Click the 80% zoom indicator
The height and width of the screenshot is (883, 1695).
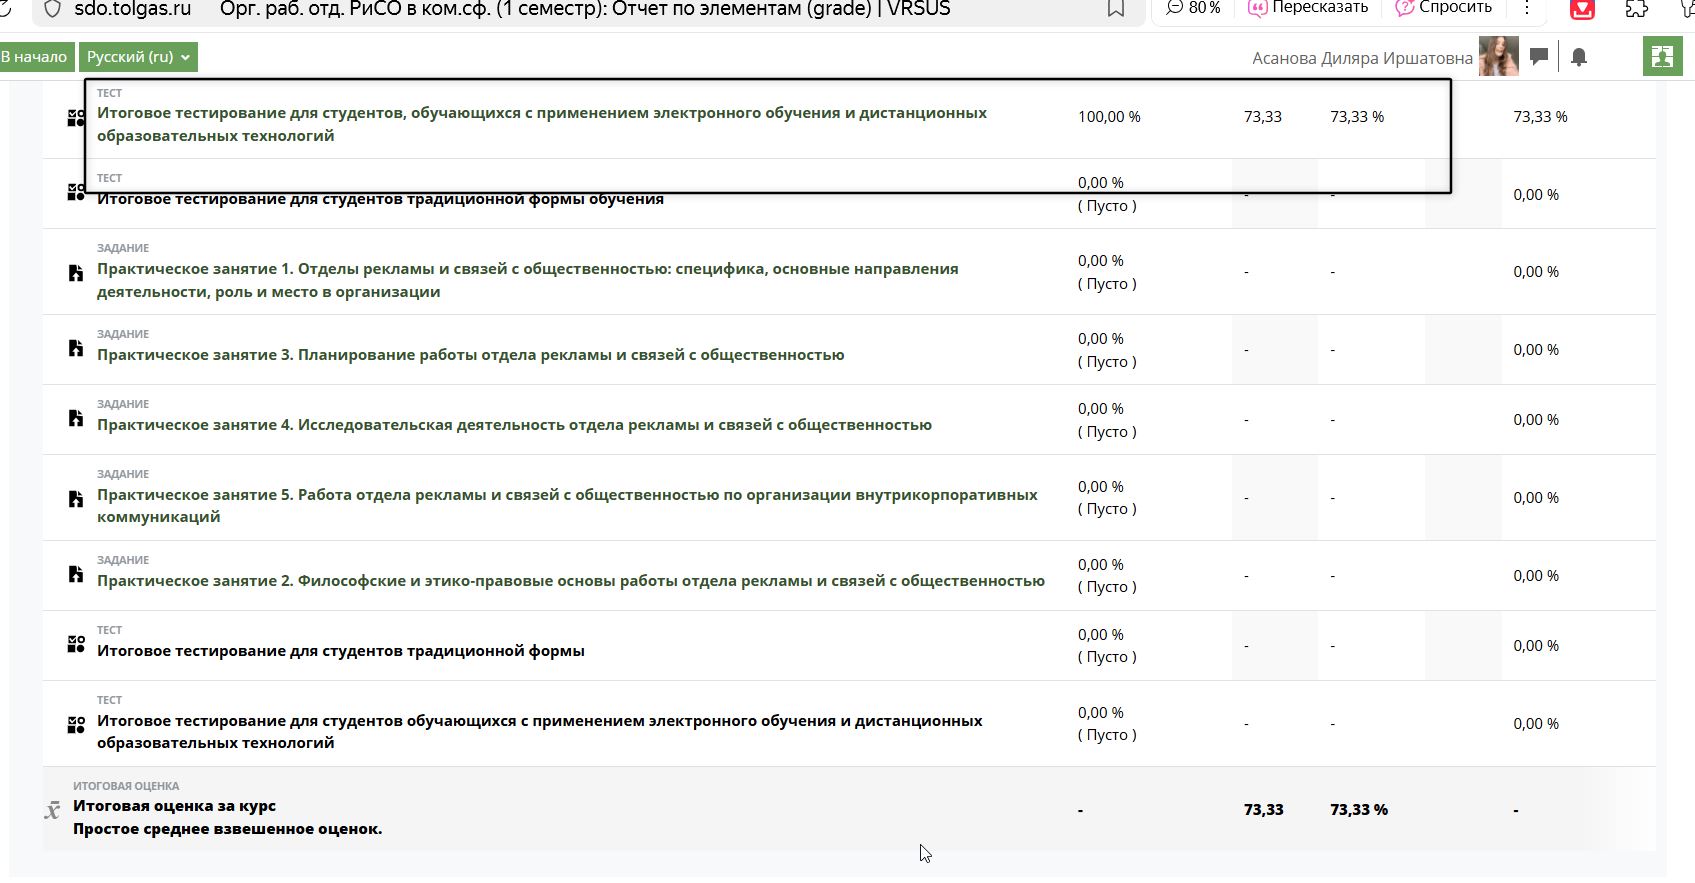[1194, 8]
